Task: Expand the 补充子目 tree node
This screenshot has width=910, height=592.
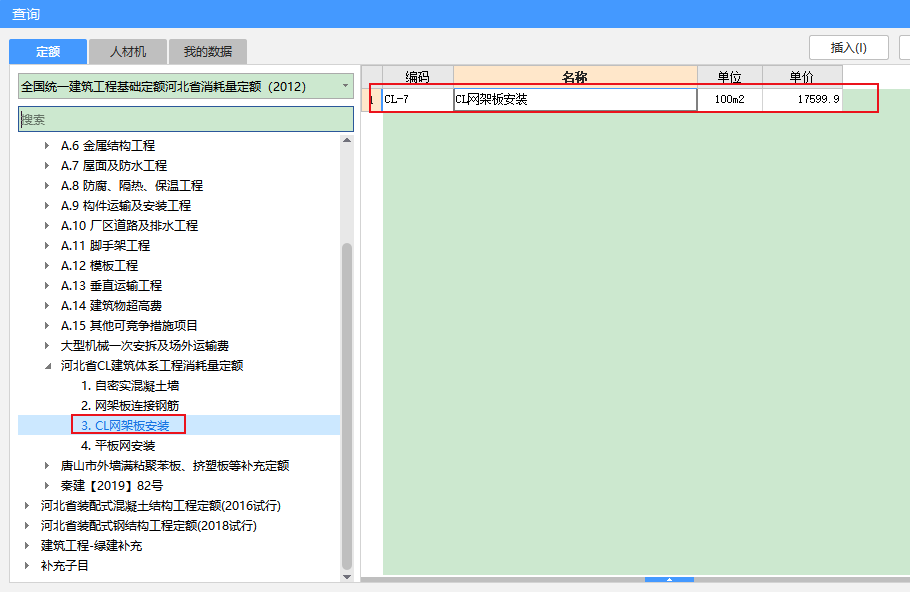Action: (x=27, y=566)
